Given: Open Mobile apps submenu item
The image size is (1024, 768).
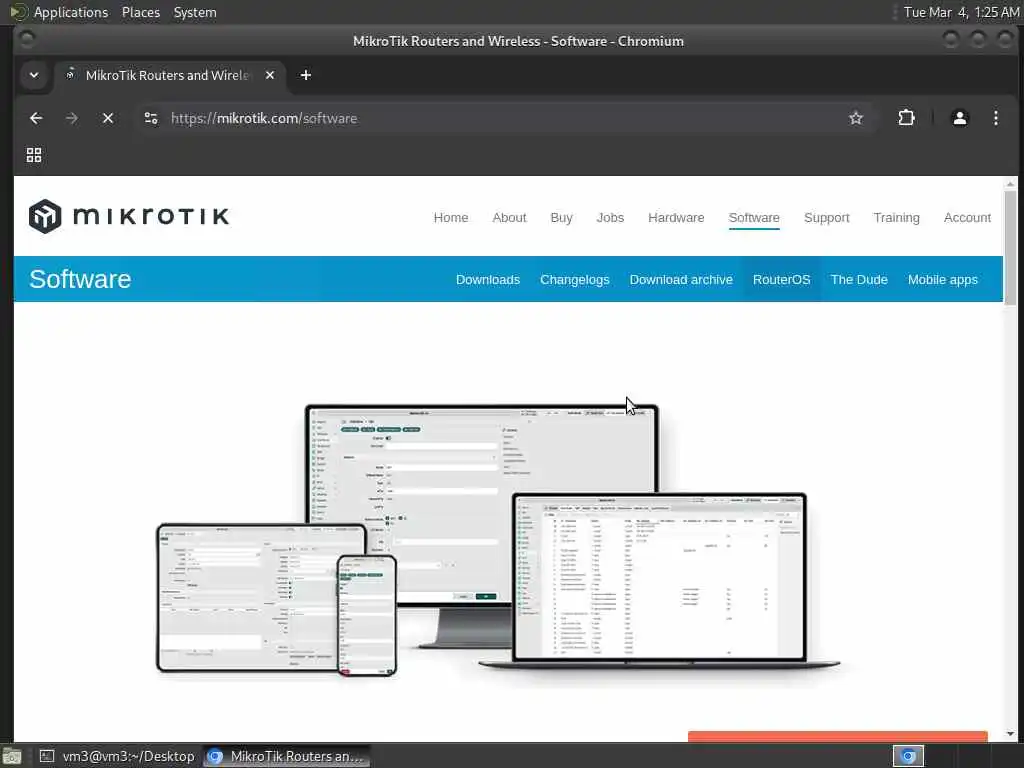Looking at the screenshot, I should (x=942, y=280).
